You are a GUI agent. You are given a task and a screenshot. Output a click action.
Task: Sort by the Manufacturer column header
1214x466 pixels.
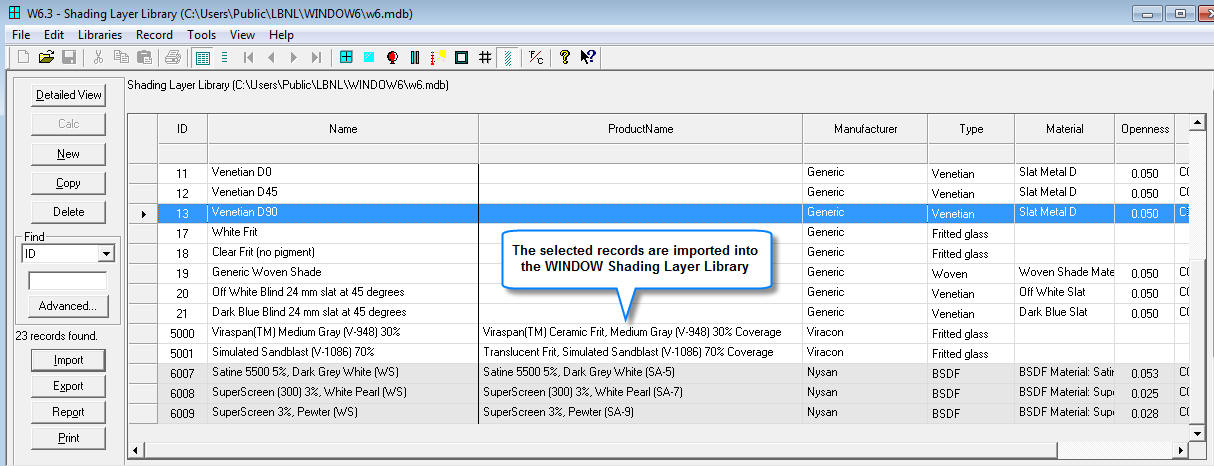tap(865, 129)
